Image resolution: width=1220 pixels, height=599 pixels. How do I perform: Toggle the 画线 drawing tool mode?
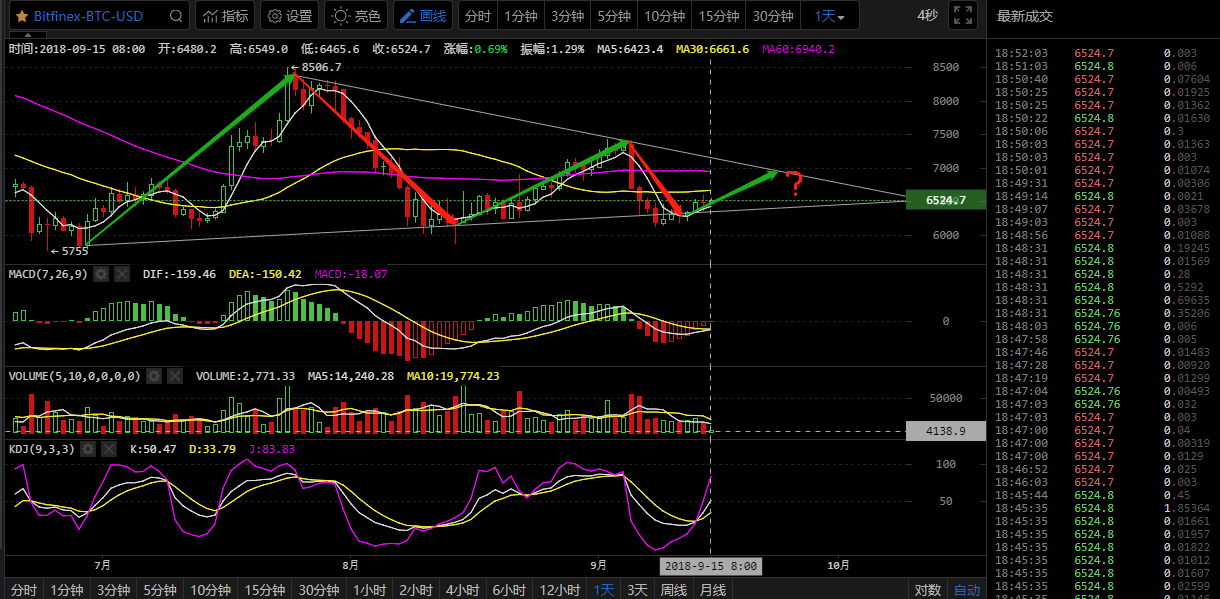coord(421,17)
